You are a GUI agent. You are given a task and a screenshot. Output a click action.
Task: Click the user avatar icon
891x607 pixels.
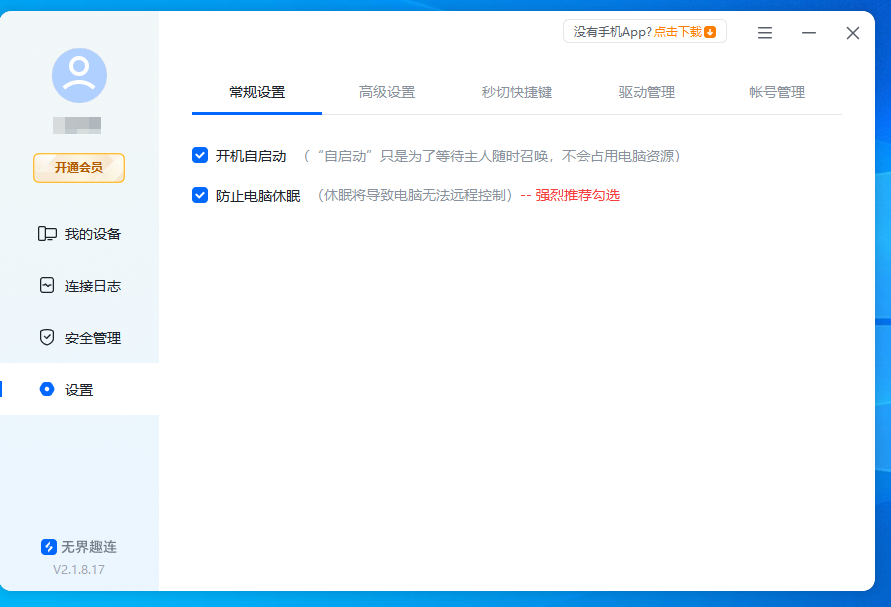point(78,74)
